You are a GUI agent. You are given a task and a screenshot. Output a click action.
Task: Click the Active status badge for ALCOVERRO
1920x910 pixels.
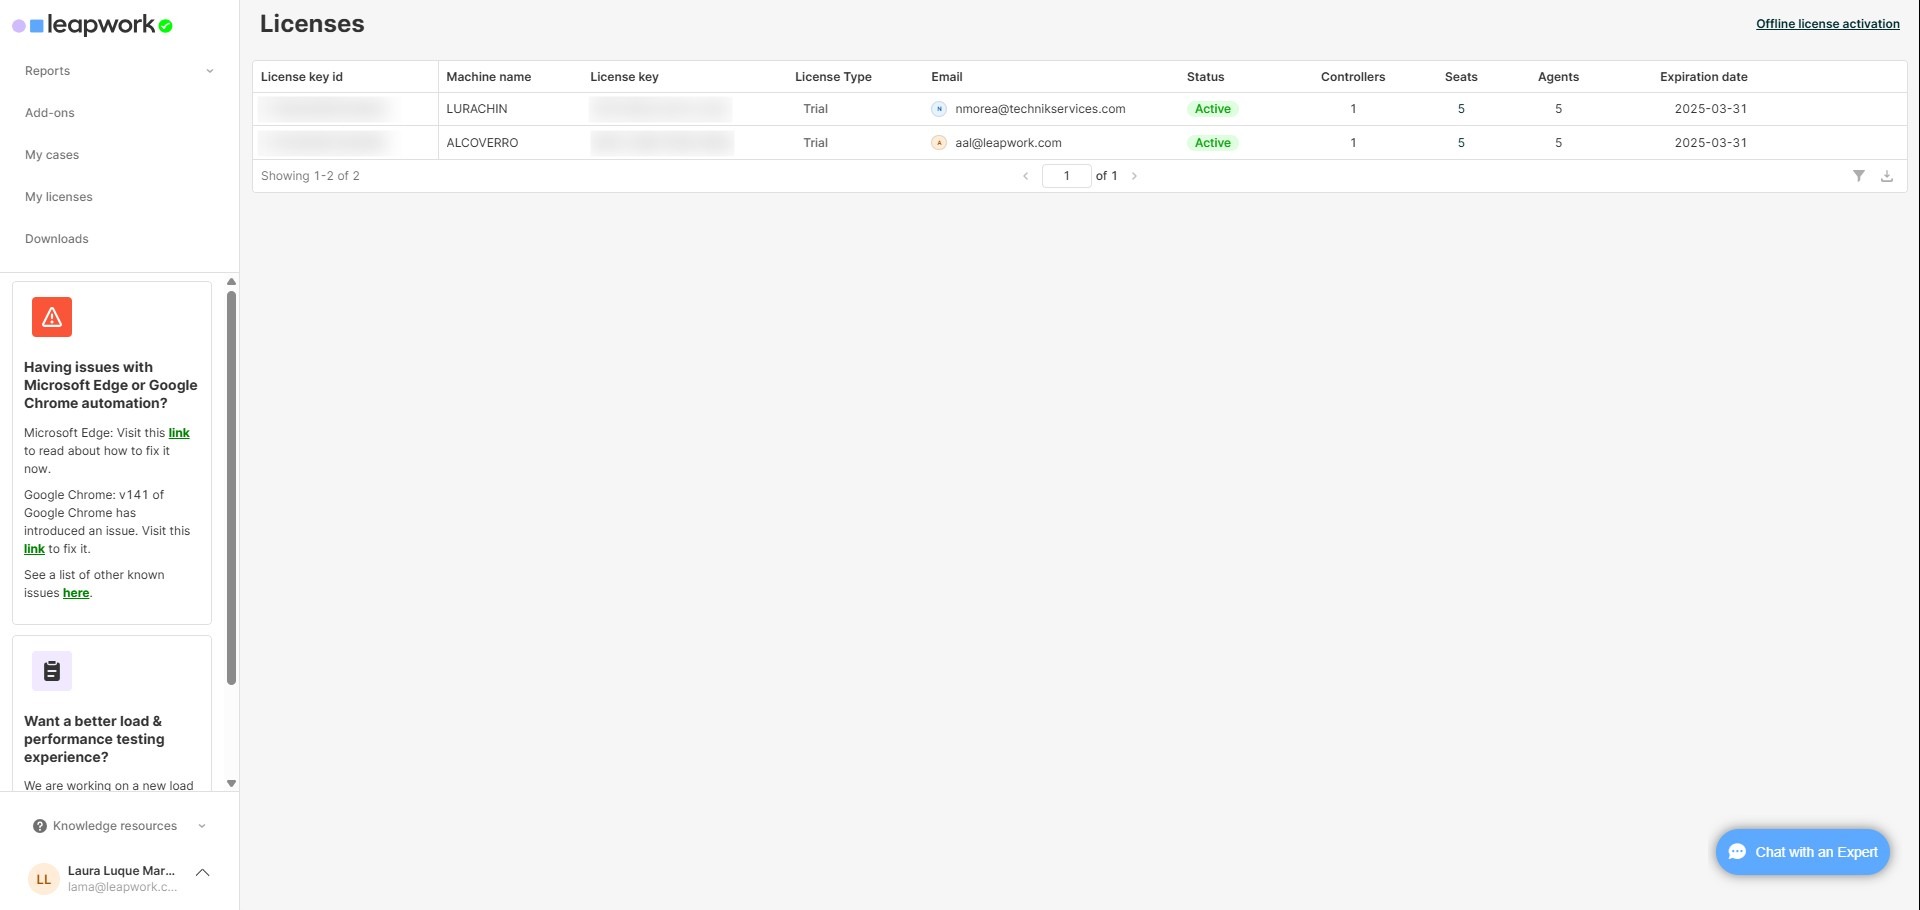1213,142
